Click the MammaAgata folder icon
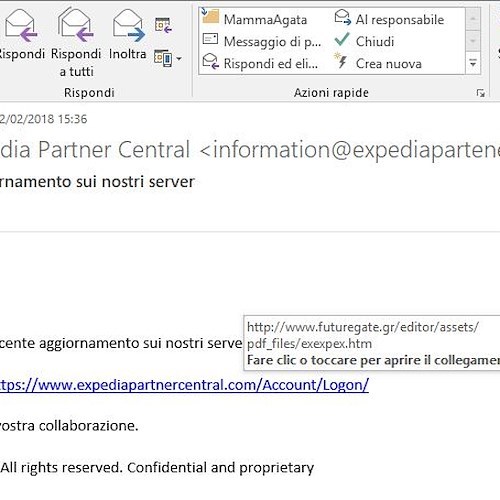500x500 pixels. click(211, 17)
